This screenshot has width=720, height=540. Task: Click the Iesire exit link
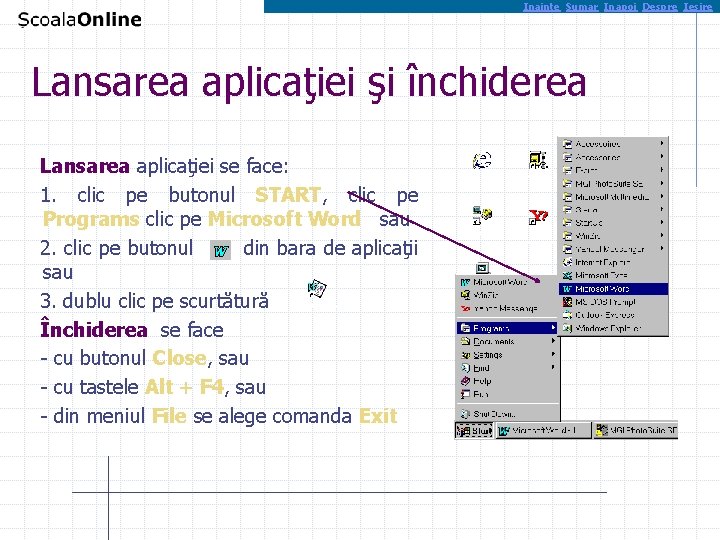tap(698, 6)
